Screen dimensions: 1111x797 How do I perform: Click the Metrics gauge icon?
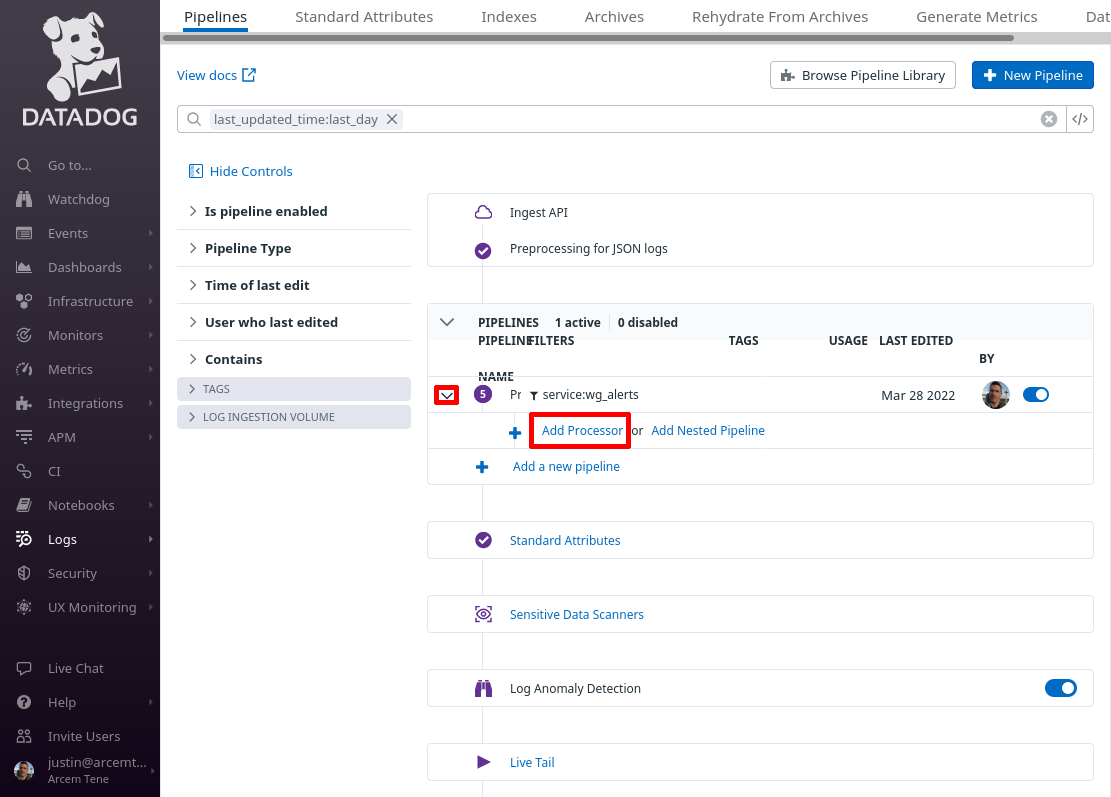24,369
